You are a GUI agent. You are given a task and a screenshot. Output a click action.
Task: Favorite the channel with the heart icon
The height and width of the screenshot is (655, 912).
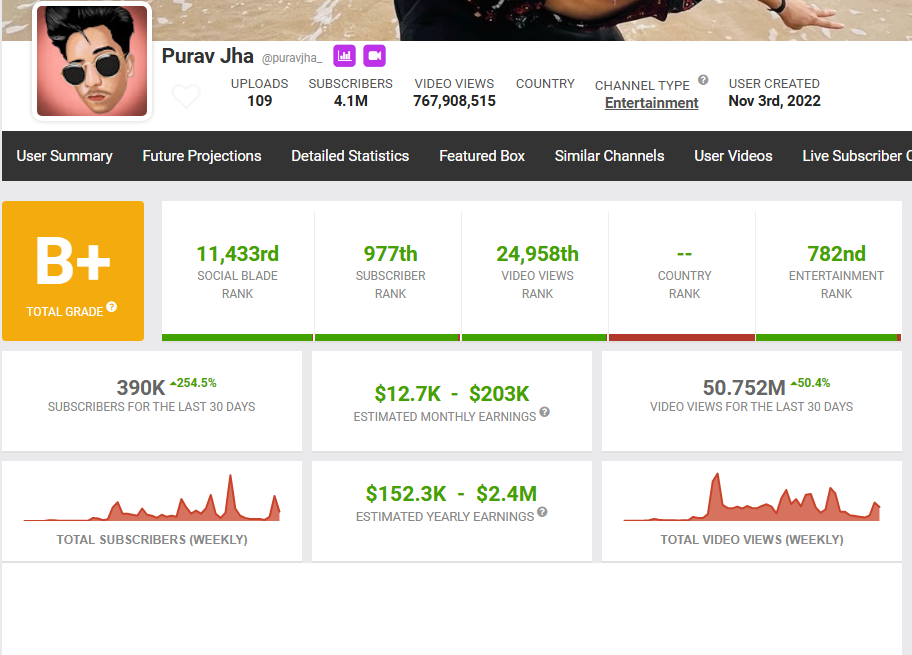coord(186,96)
